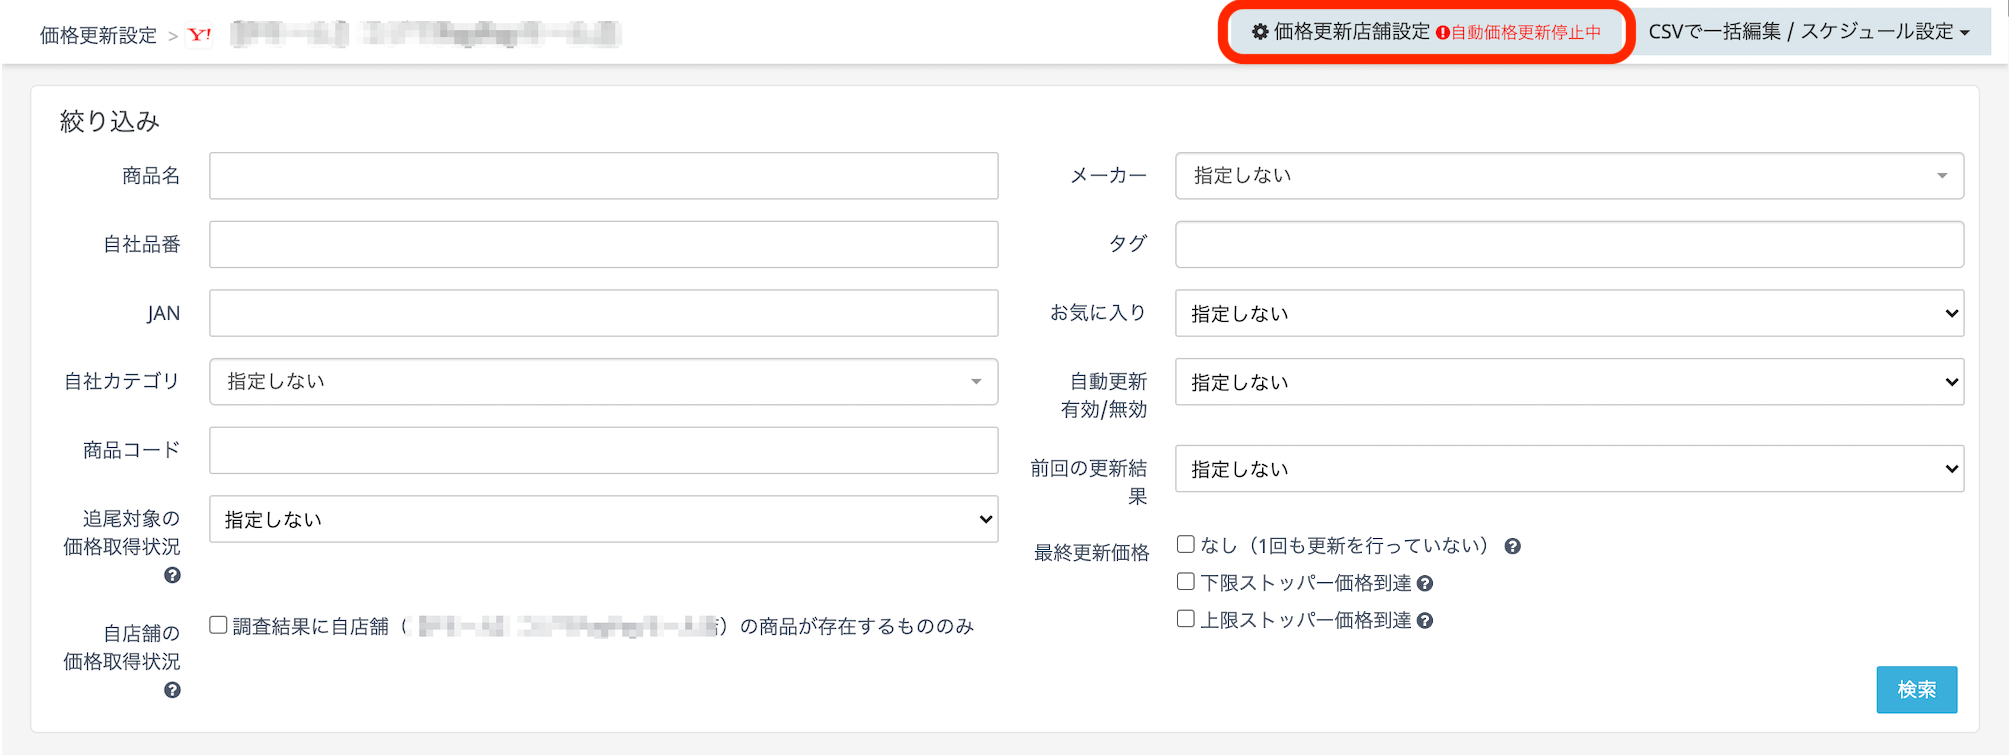Click the gear icon for 価格更新店舗設定
The width and height of the screenshot is (2009, 755).
[1260, 32]
